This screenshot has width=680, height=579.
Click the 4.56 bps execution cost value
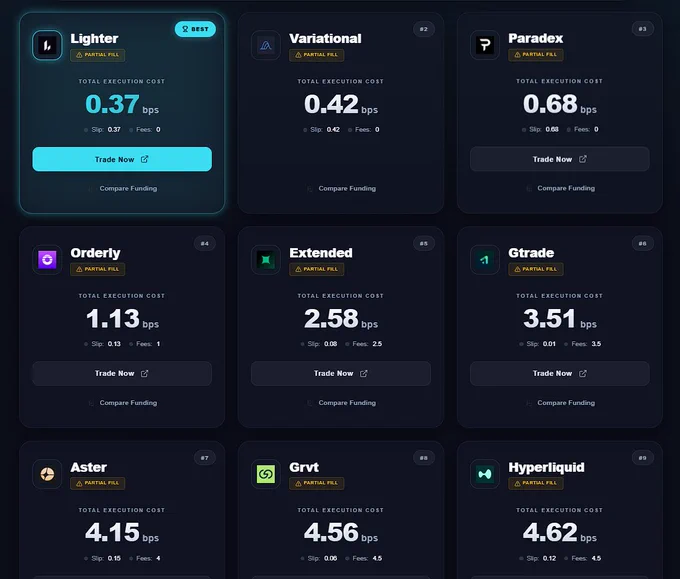pos(341,532)
